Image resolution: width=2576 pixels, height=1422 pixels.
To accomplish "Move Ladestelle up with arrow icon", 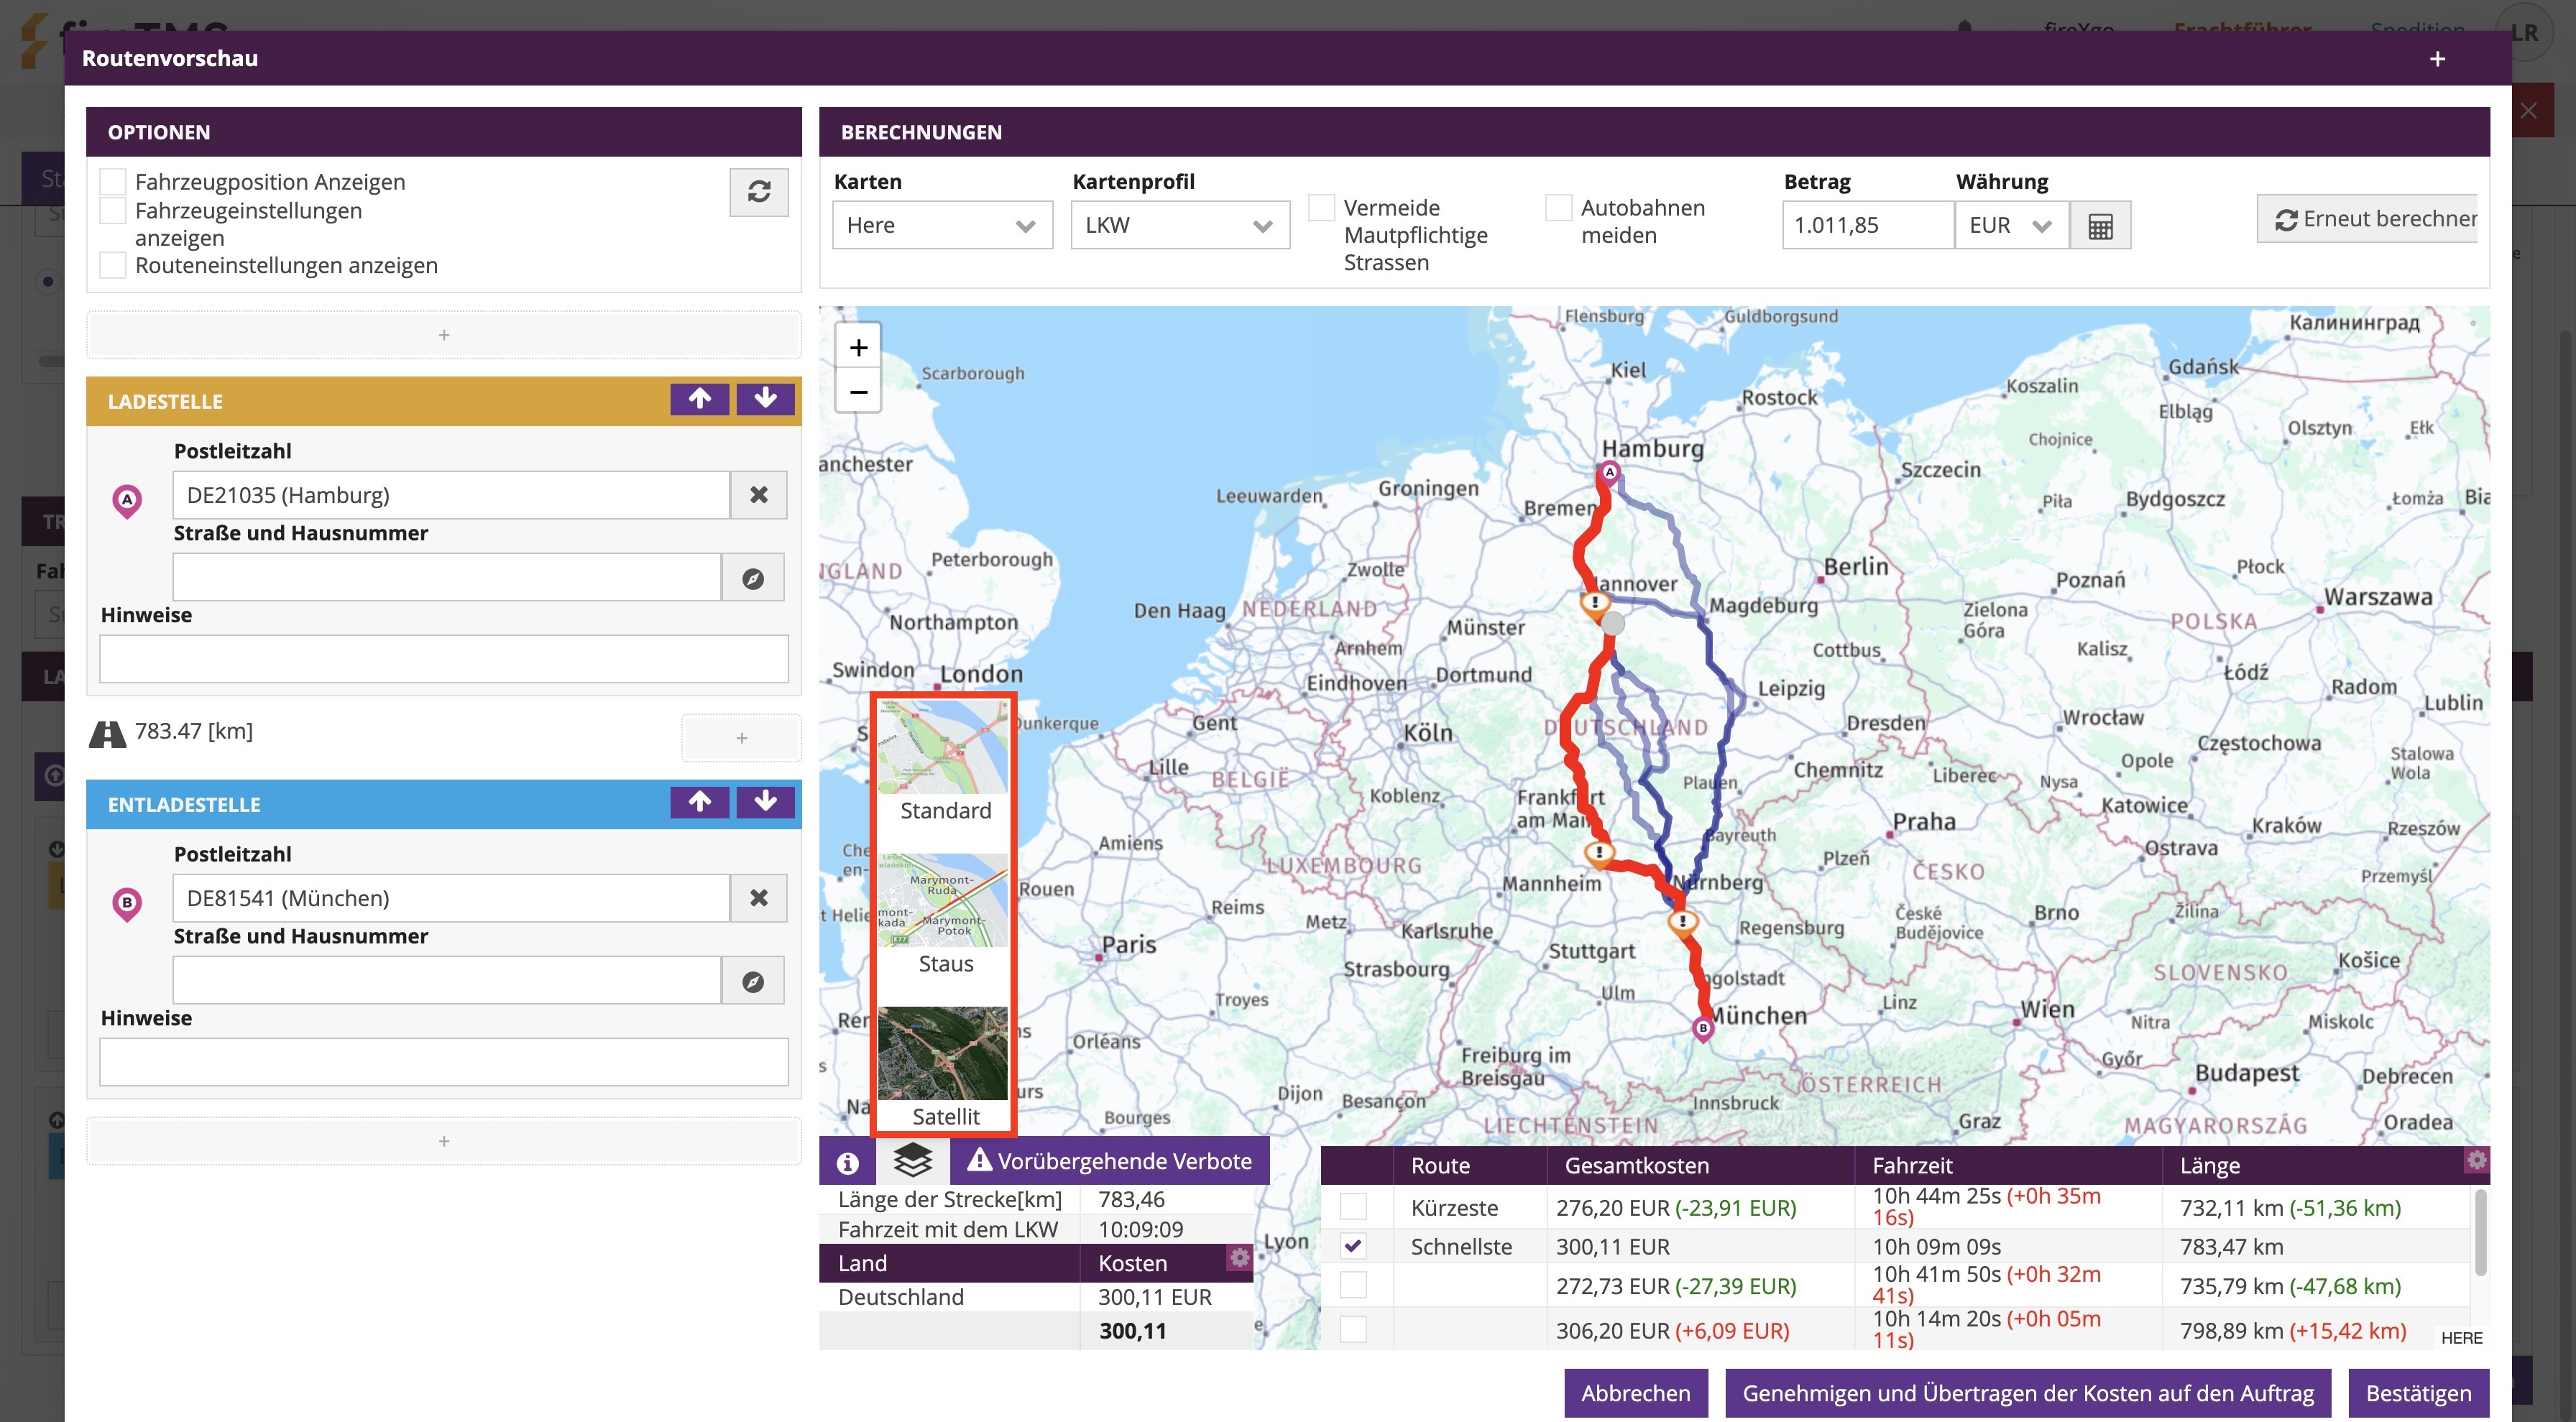I will (699, 399).
